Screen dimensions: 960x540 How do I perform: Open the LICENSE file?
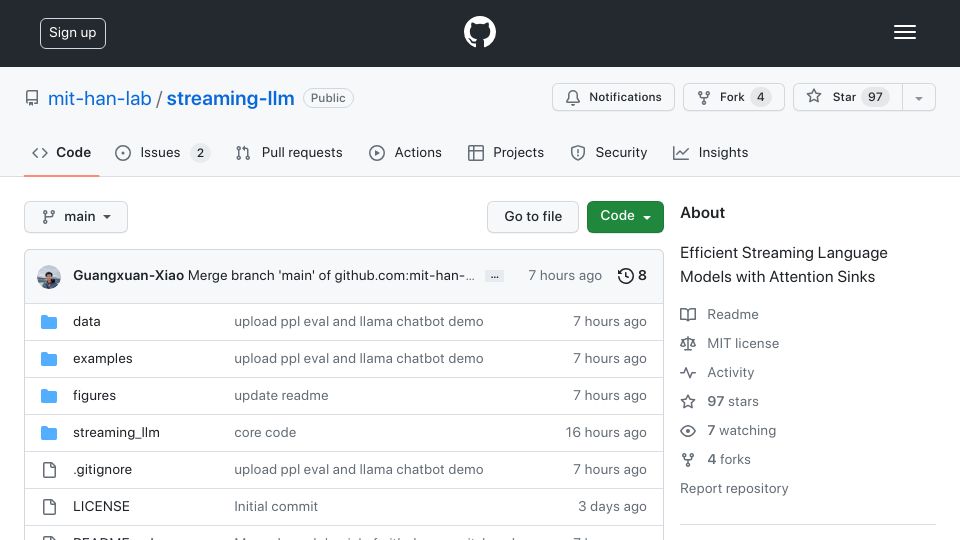101,506
